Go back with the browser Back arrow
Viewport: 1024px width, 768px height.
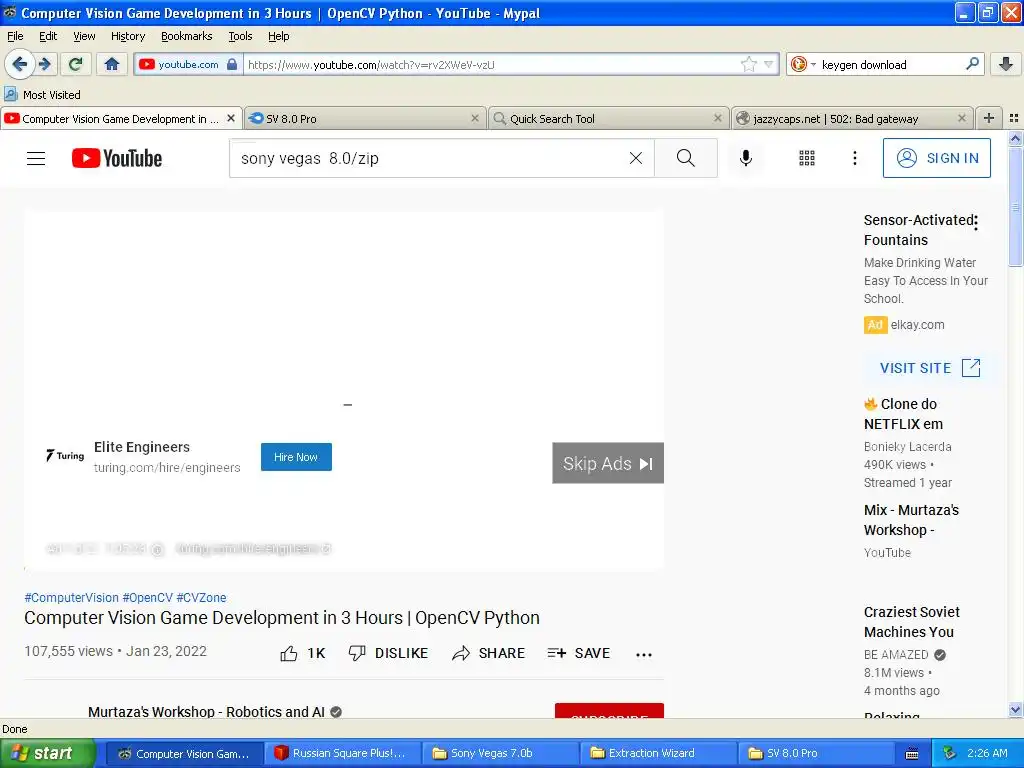[19, 64]
